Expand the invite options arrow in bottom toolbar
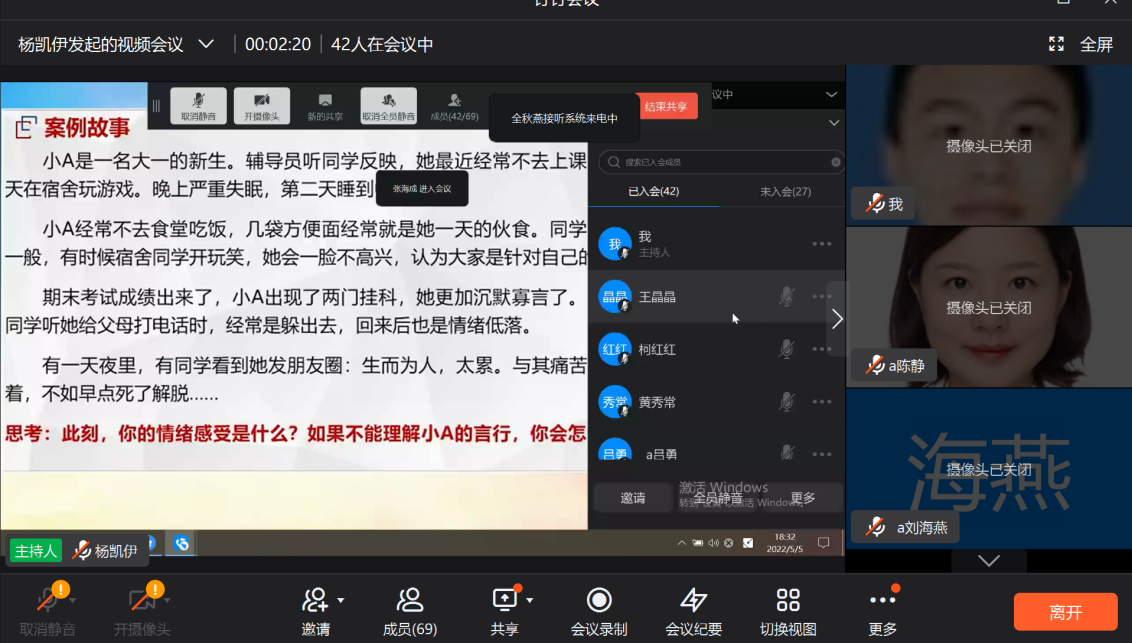Screen dimensions: 1132x643 click(341, 600)
